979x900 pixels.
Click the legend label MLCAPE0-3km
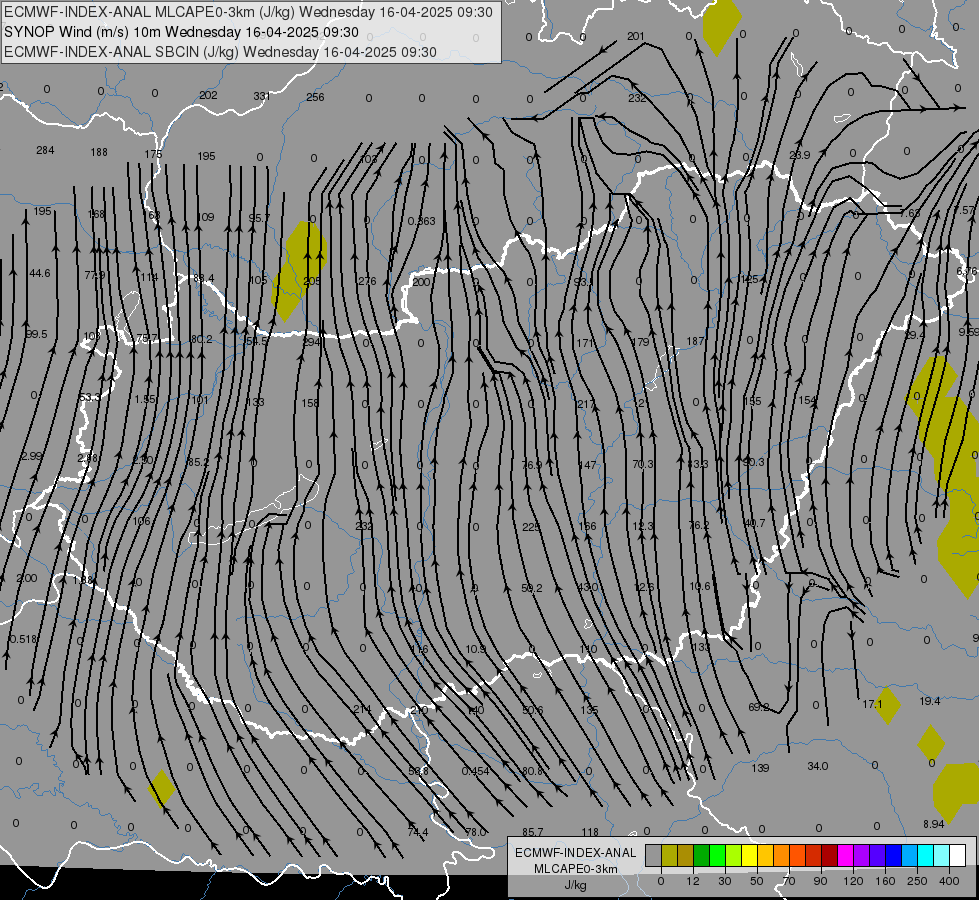pos(576,869)
